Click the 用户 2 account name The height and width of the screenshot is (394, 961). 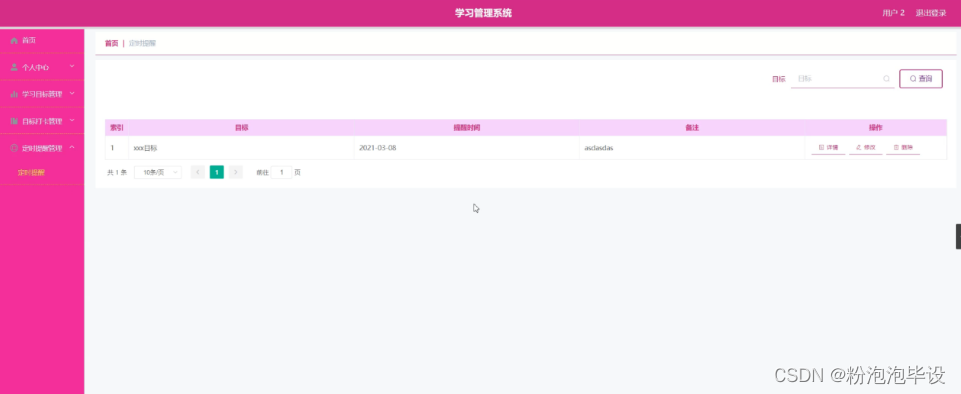[894, 13]
